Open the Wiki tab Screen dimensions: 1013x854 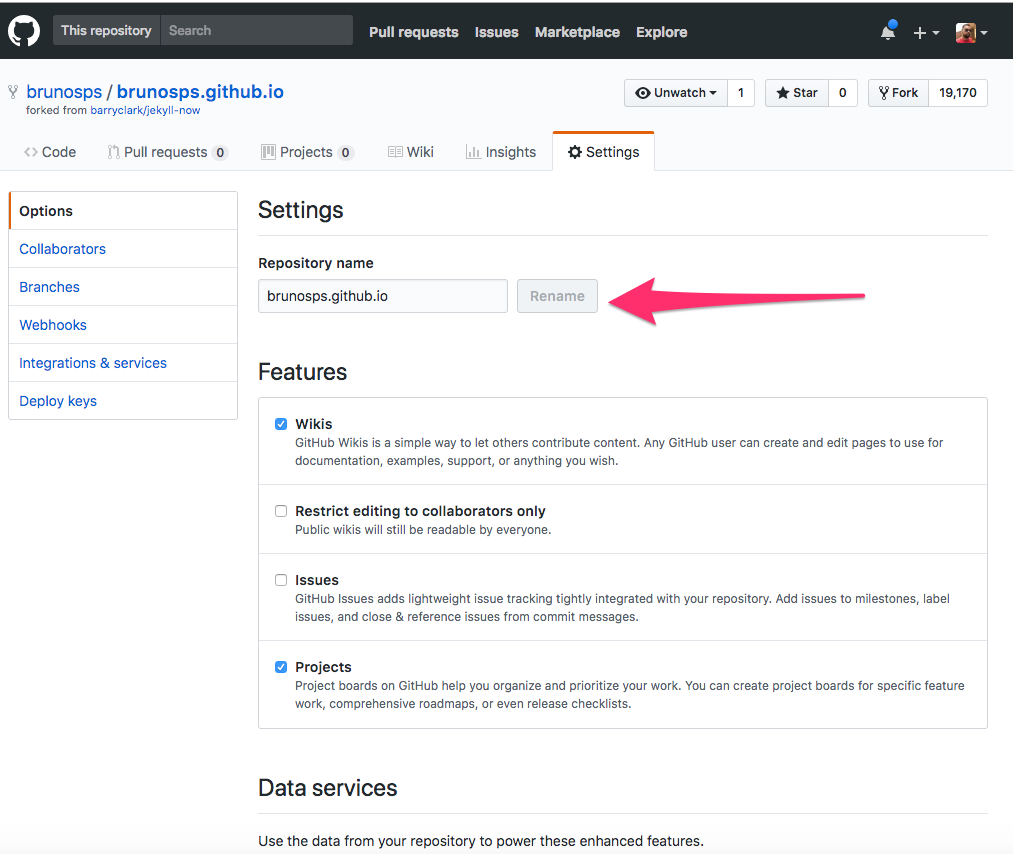point(410,152)
